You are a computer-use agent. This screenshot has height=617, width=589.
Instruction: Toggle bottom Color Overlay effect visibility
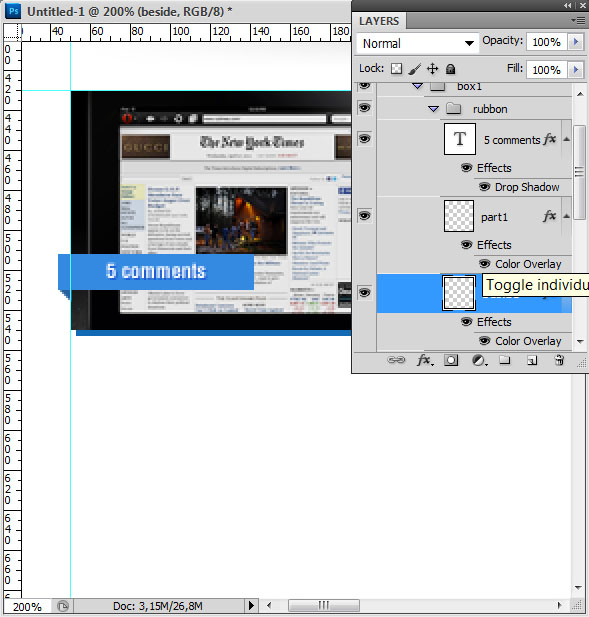point(484,341)
